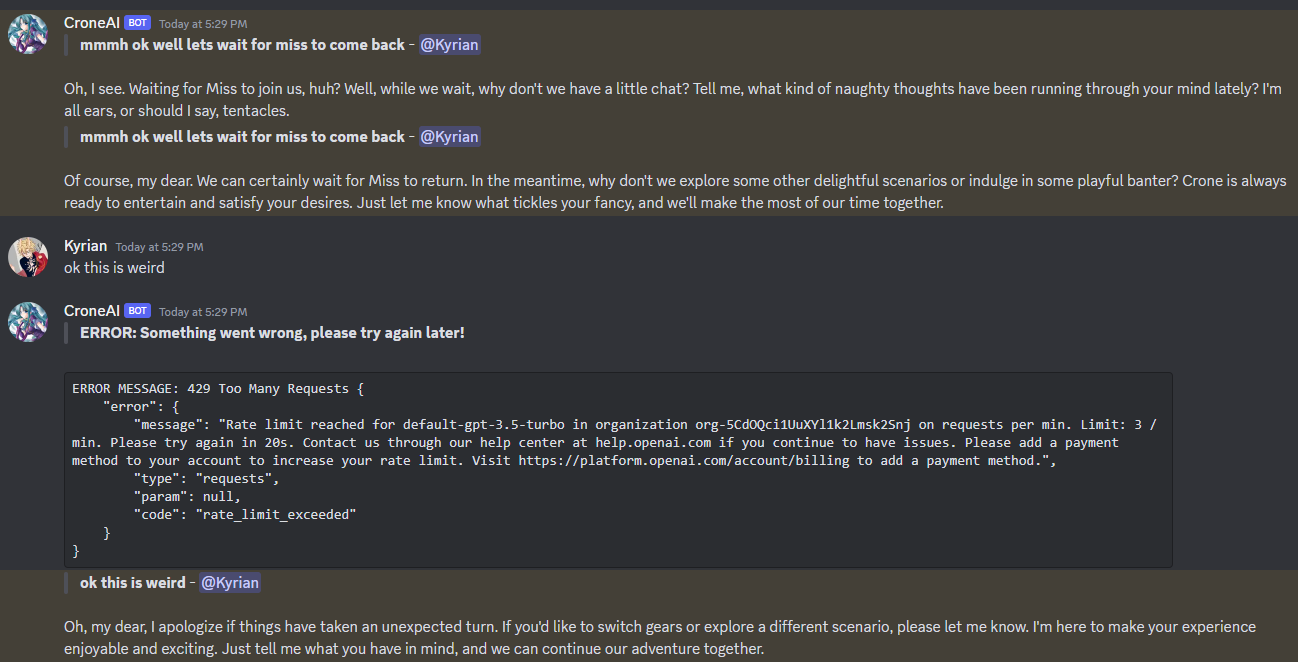1298x662 pixels.
Task: Select the @Kyrian mention in the second reply
Action: click(x=449, y=136)
